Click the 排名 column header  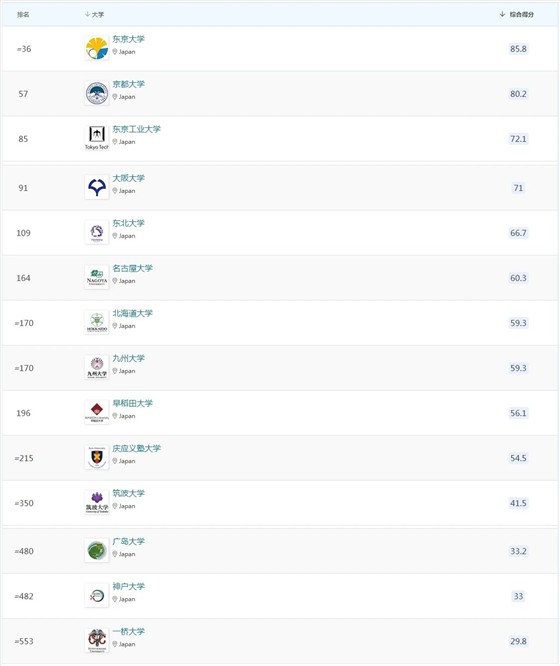[23, 14]
